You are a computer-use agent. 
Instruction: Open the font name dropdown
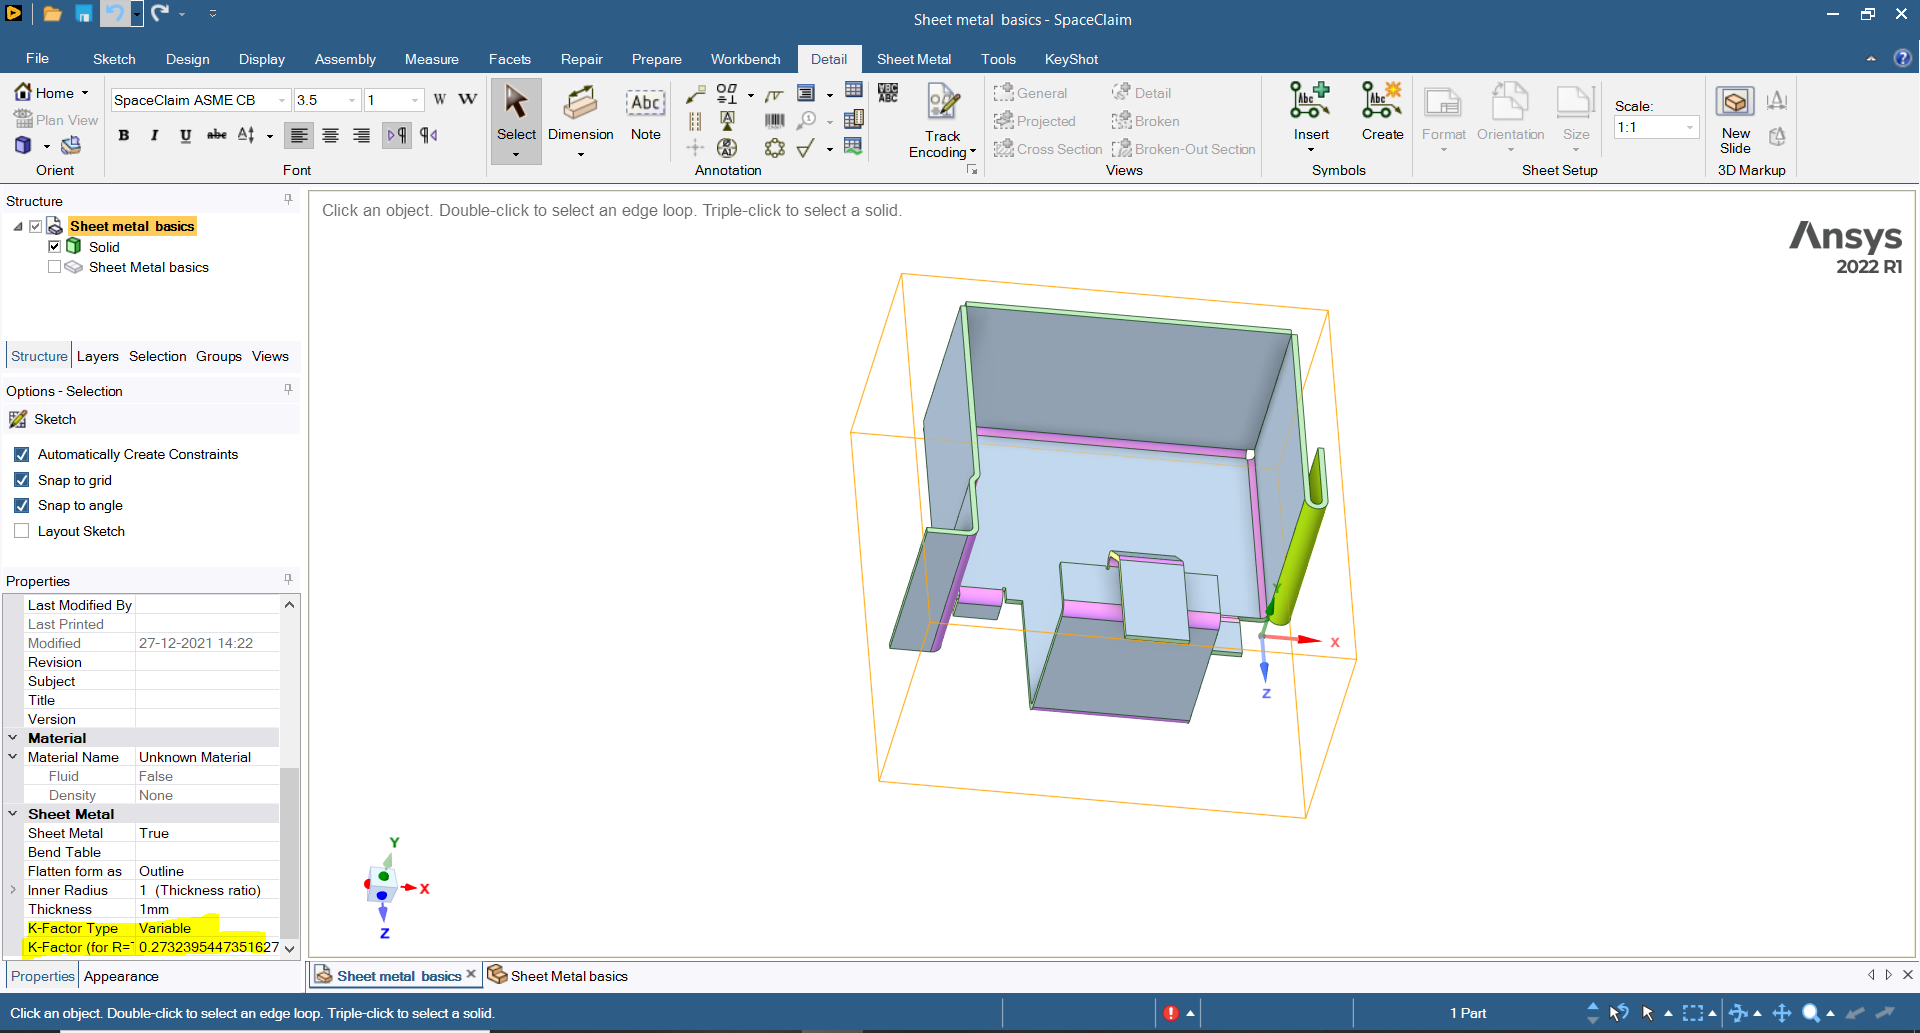coord(282,100)
